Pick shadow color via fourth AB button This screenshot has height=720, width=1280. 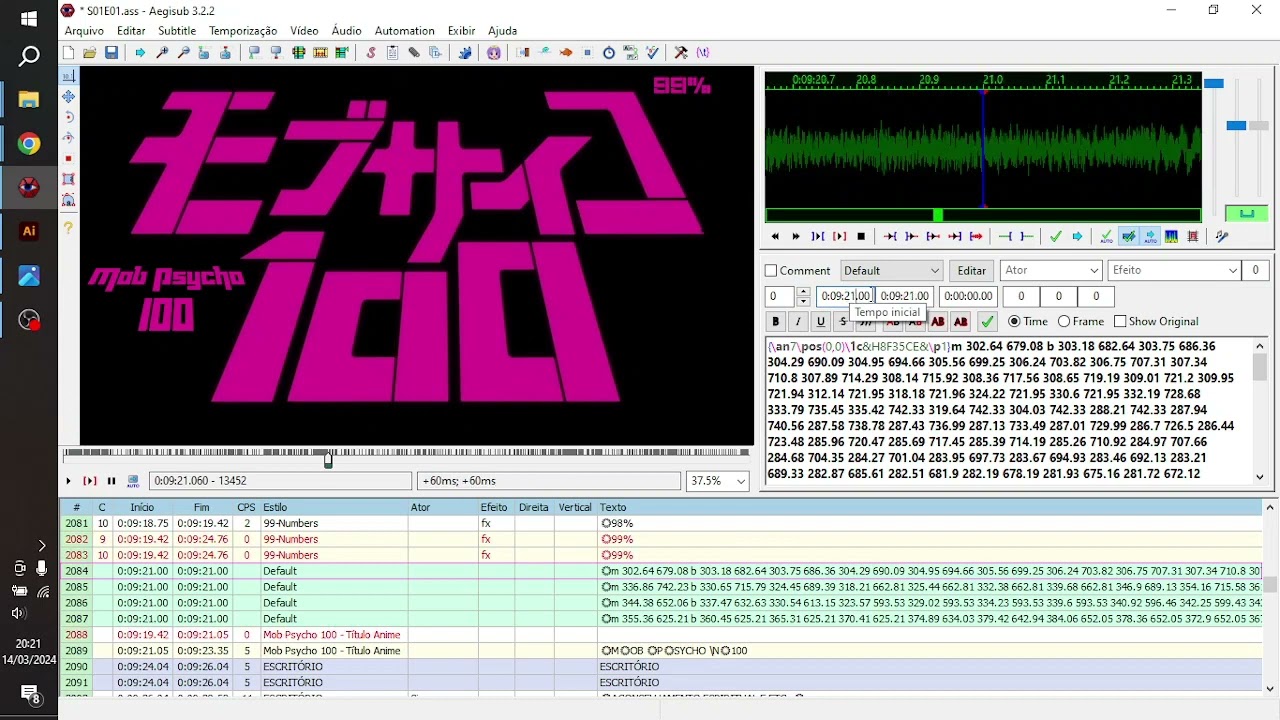point(961,322)
